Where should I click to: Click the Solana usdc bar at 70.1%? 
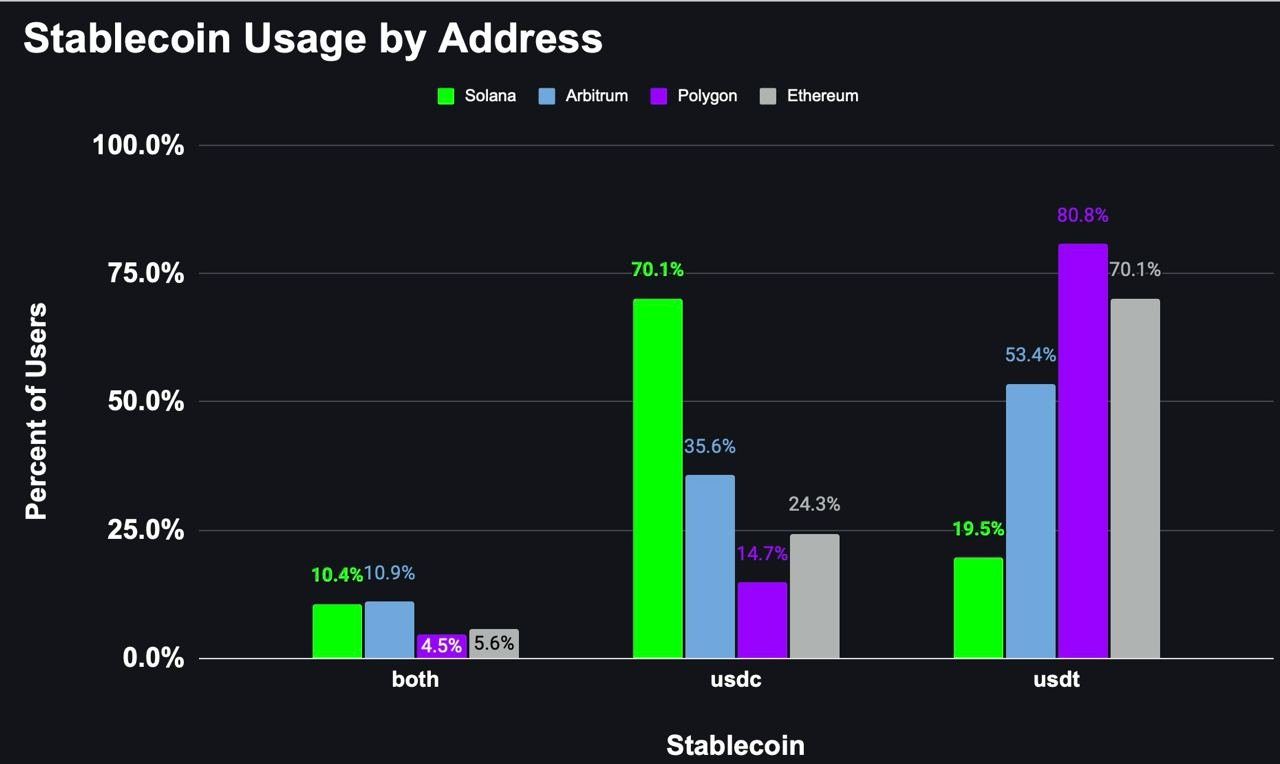point(658,478)
